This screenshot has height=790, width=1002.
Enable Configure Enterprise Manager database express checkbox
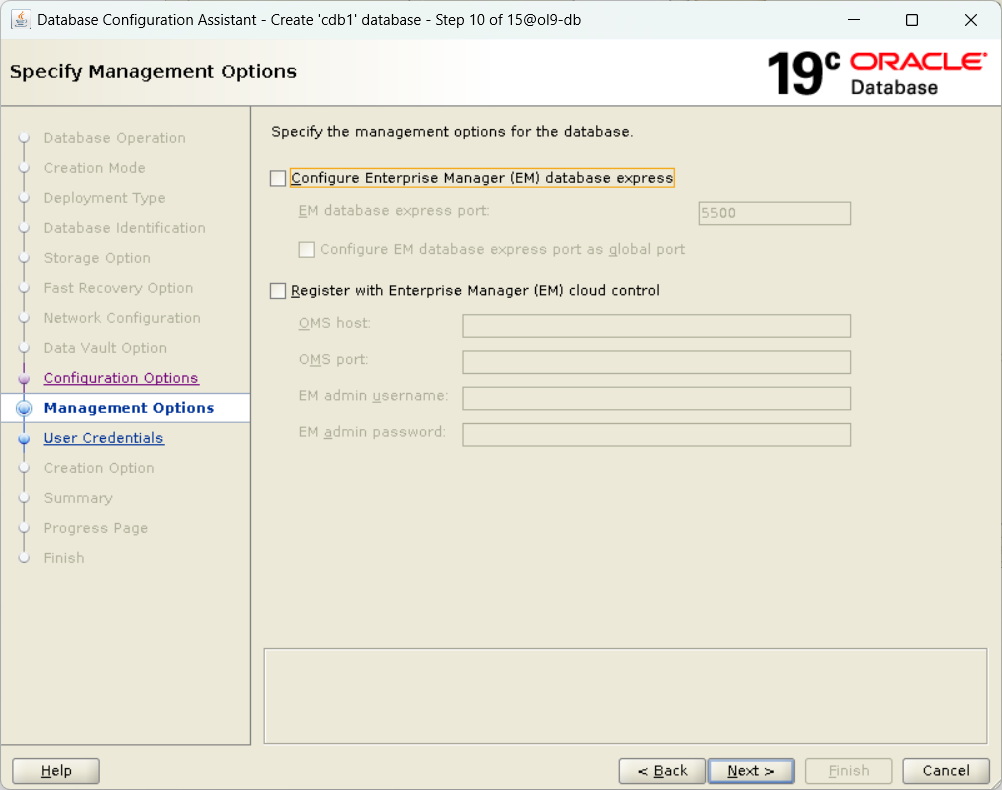278,178
